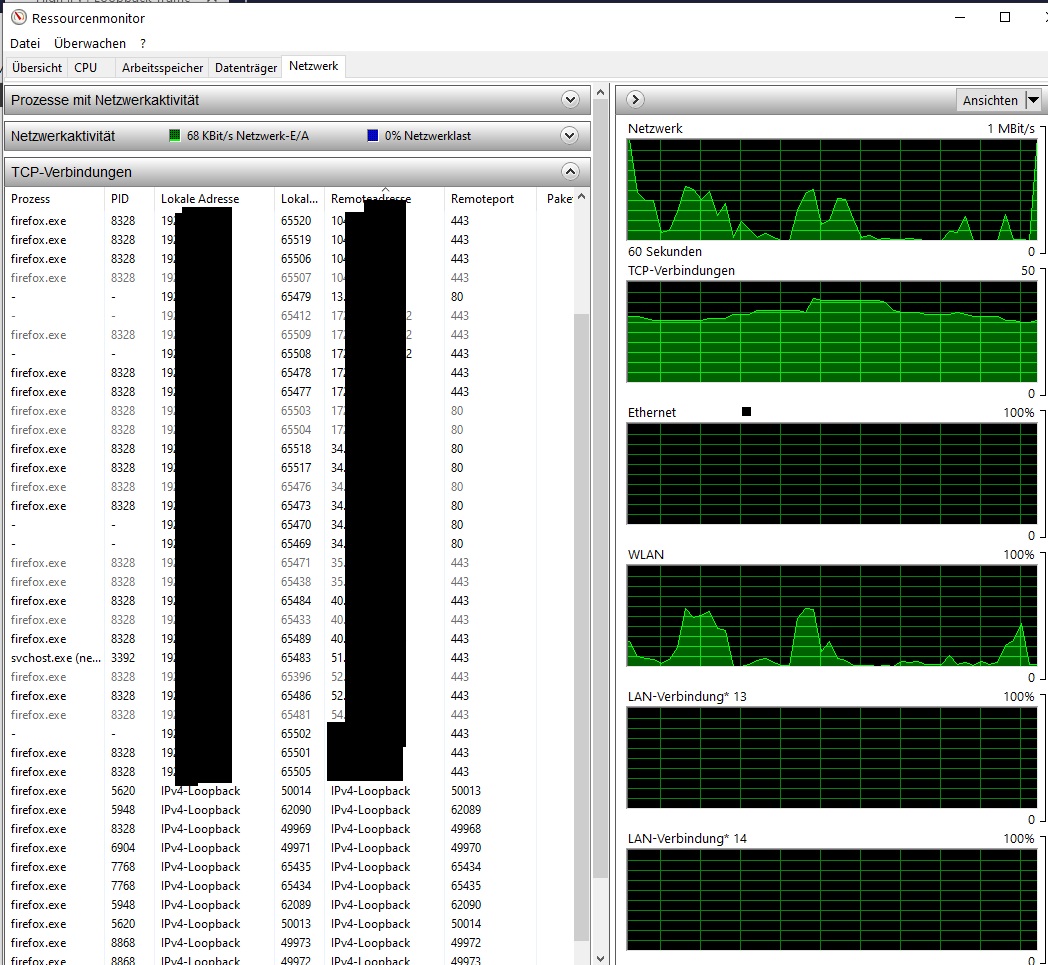Screen dimensions: 1048x965
Task: Select the svchost.exe (ne... row
Action: point(291,658)
